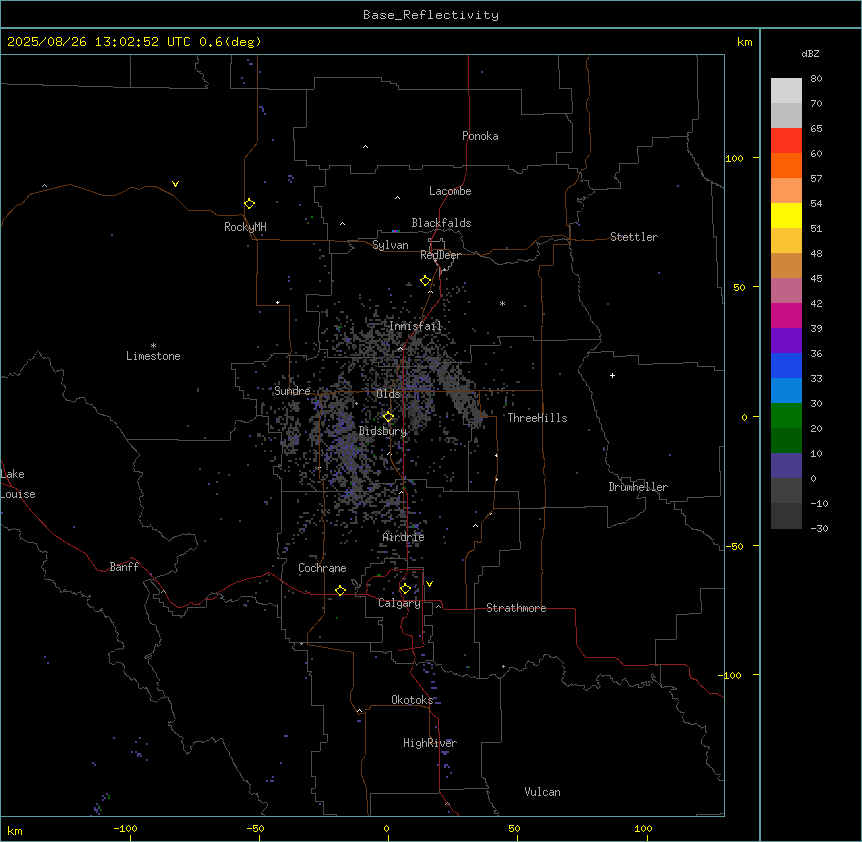Pick the indigo 10-0 dBZ legend swatch

point(786,466)
